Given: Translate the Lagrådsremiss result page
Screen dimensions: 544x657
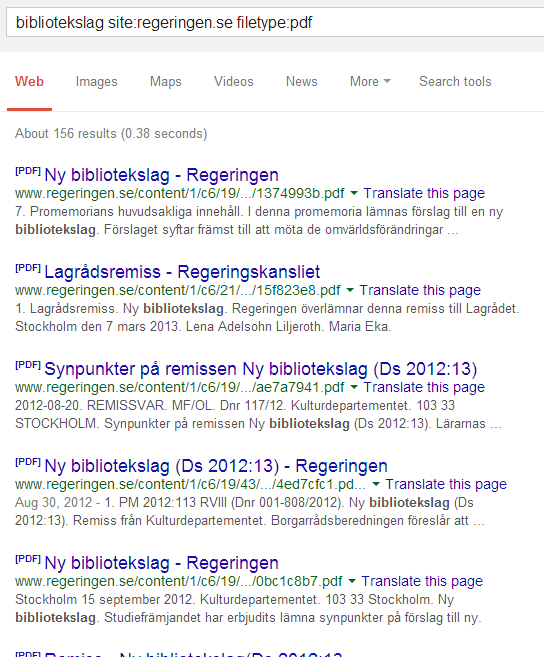Looking at the screenshot, I should pyautogui.click(x=420, y=290).
